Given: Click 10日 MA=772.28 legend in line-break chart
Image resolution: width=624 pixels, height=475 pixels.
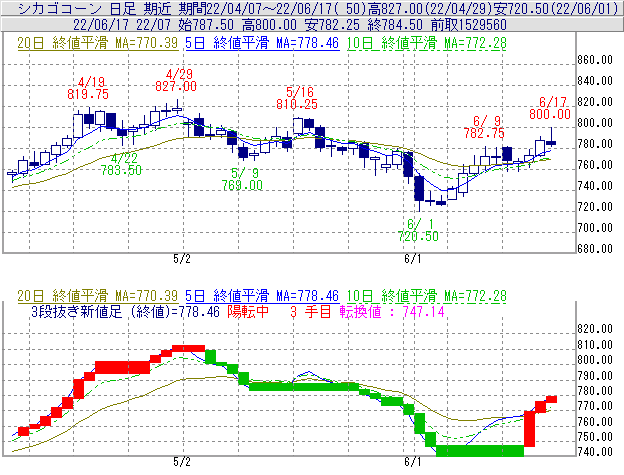Looking at the screenshot, I should 427,296.
